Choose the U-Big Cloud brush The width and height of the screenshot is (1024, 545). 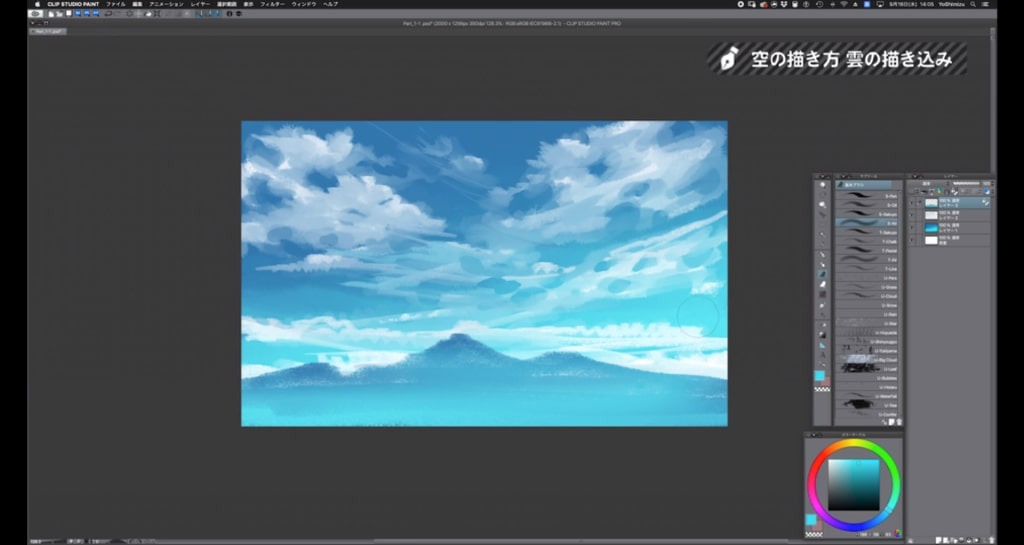(868, 360)
